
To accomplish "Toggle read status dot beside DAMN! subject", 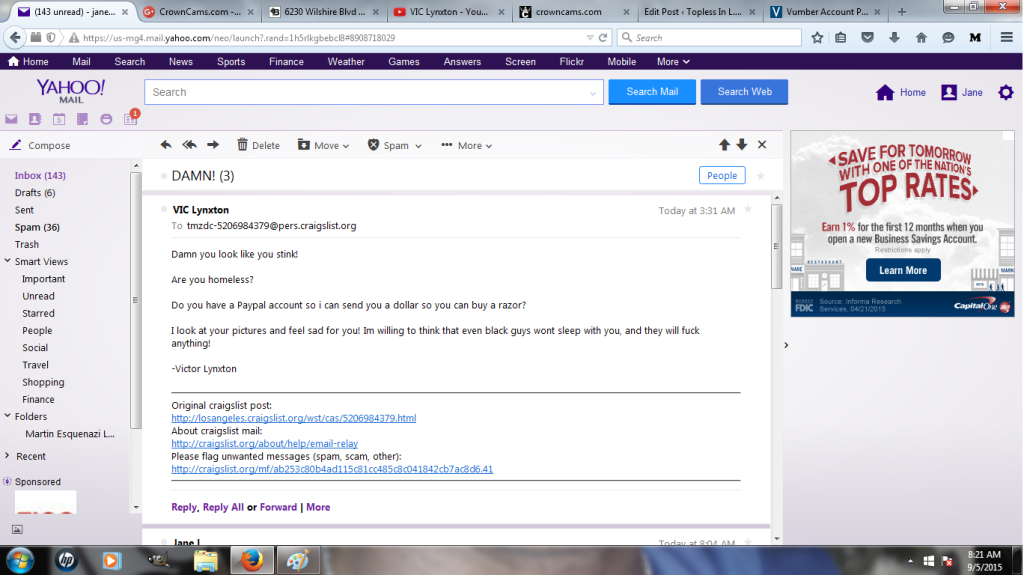I will coord(163,176).
